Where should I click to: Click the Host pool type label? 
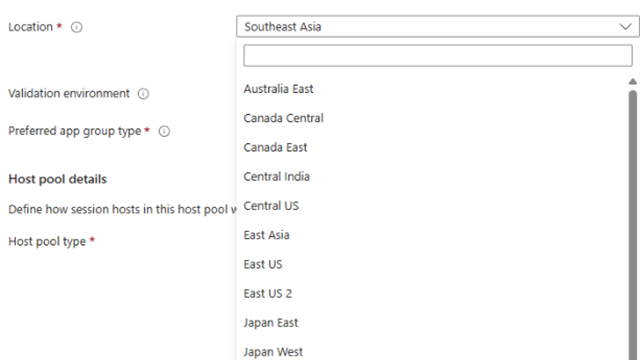click(x=47, y=241)
